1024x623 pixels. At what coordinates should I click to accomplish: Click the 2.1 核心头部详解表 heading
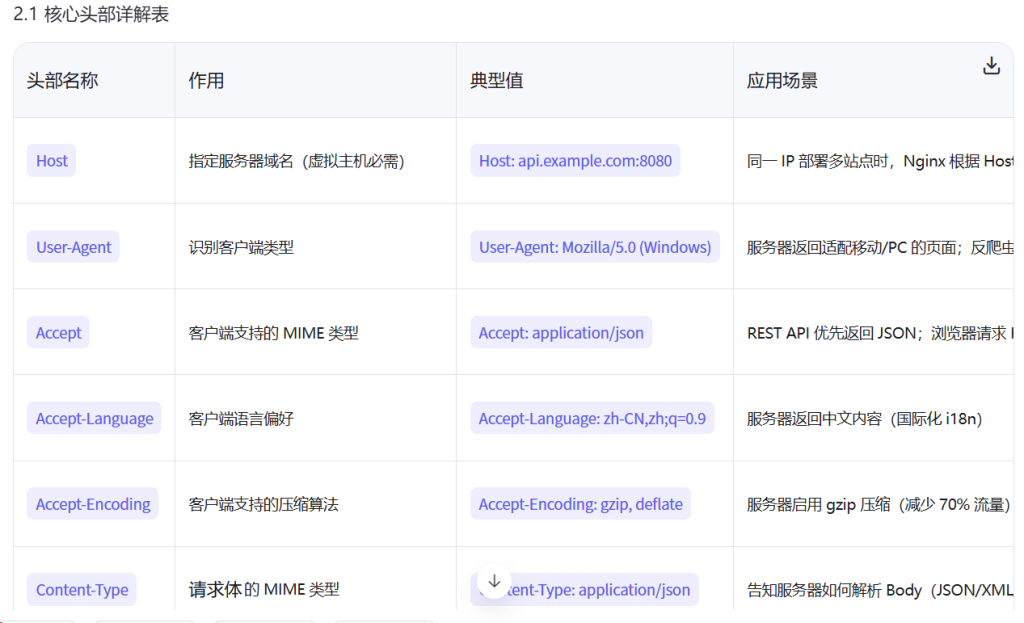[x=91, y=17]
